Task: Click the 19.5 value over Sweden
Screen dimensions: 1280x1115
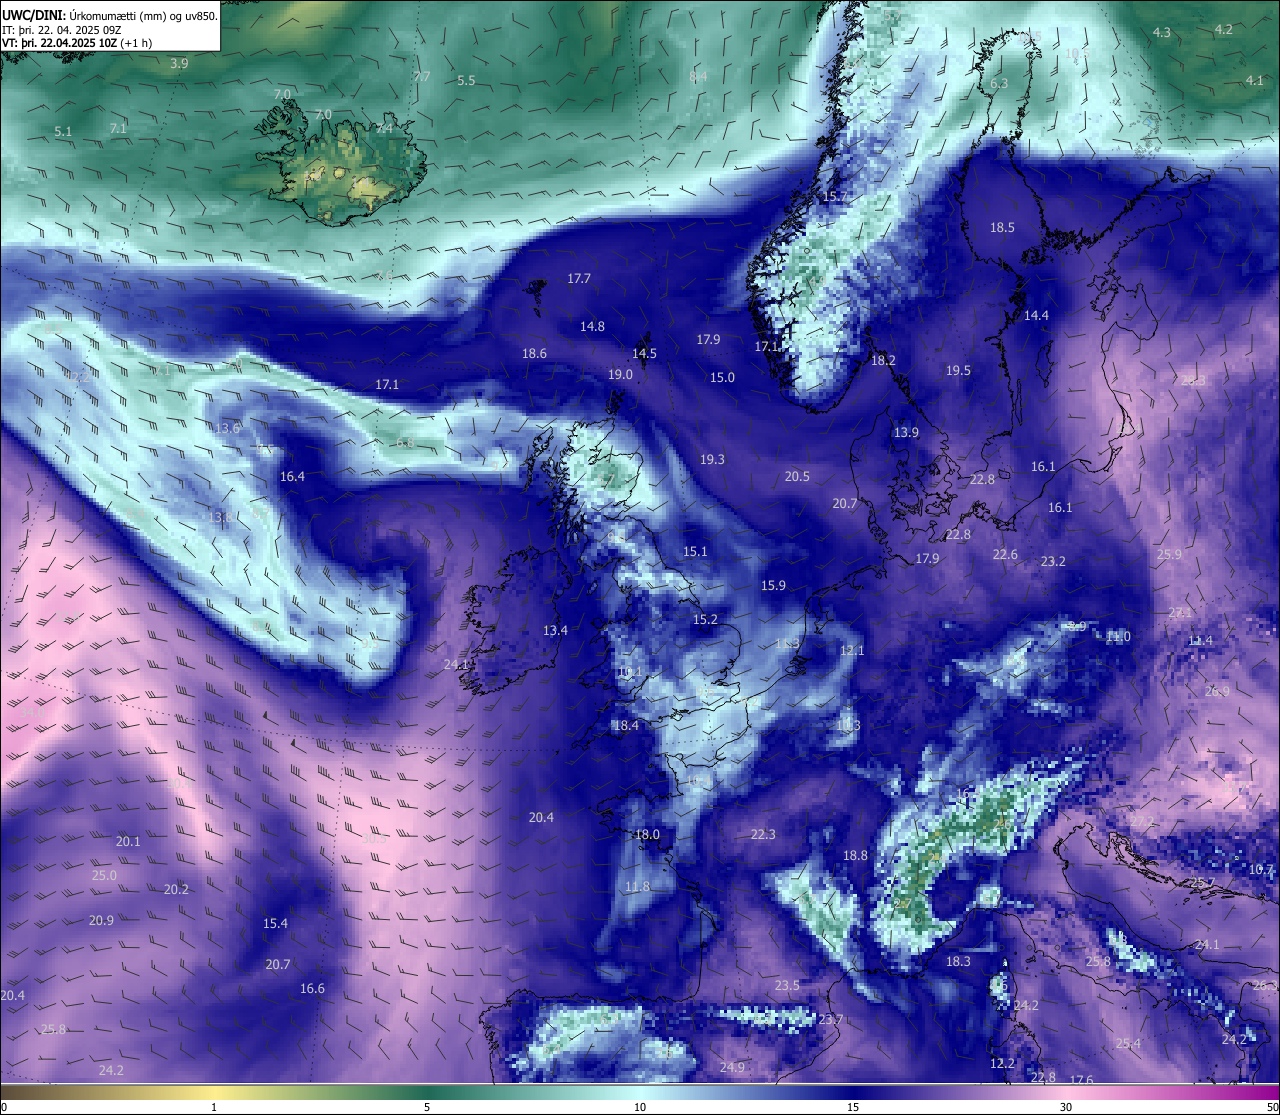Action: tap(958, 371)
